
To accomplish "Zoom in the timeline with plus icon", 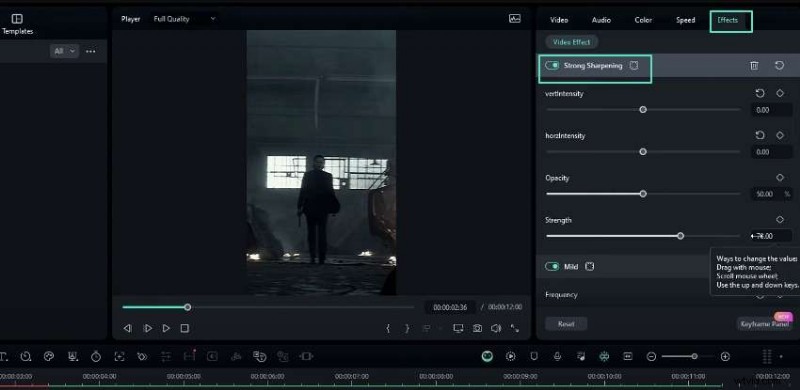I will (725, 356).
